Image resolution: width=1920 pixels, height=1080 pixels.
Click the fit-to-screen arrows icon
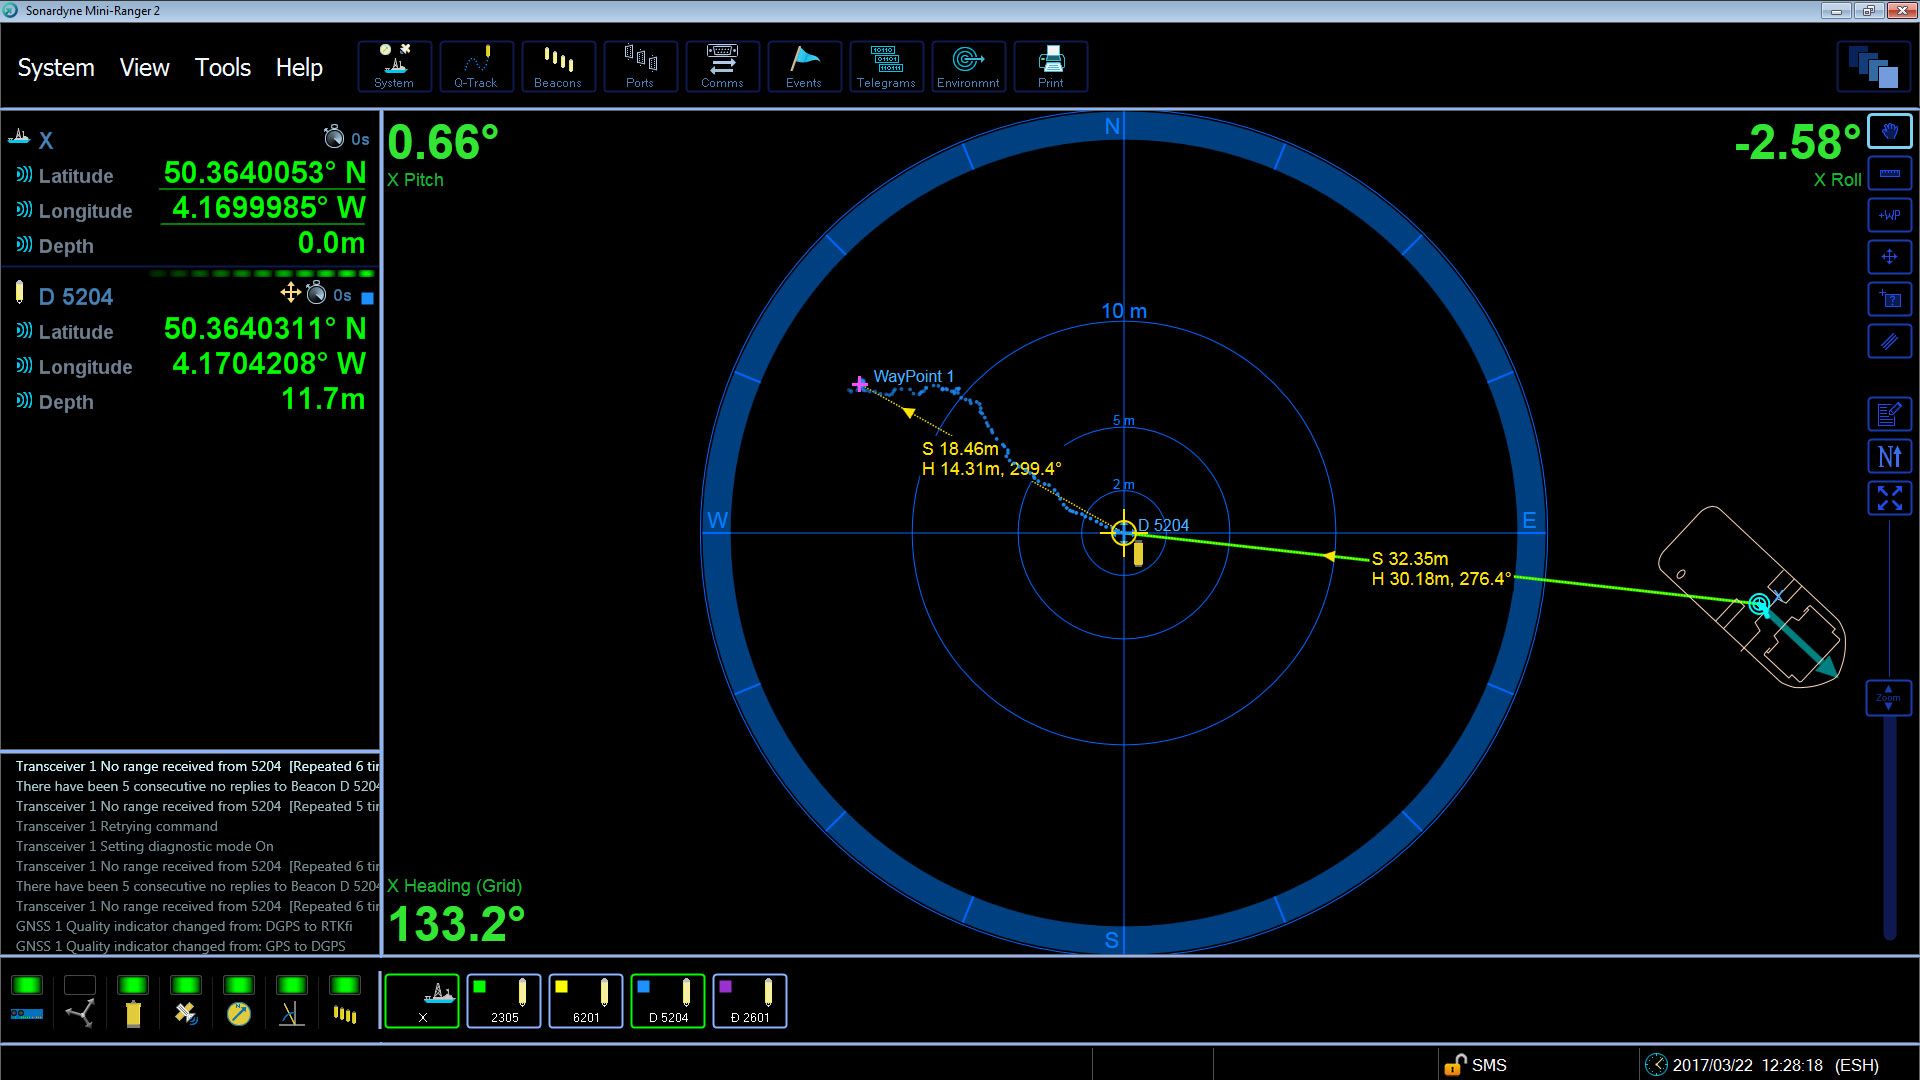(x=1889, y=498)
